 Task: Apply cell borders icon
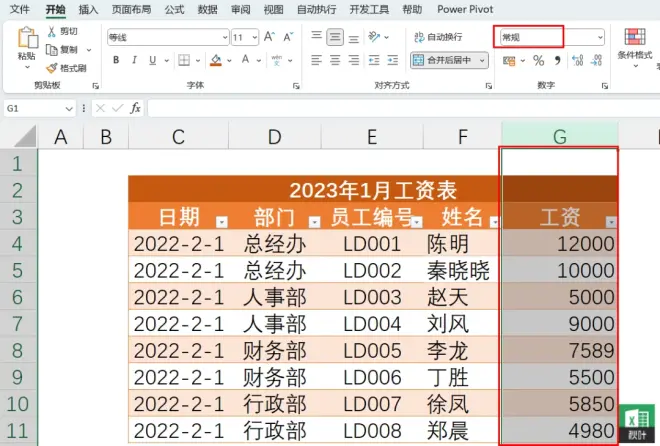pyautogui.click(x=184, y=60)
